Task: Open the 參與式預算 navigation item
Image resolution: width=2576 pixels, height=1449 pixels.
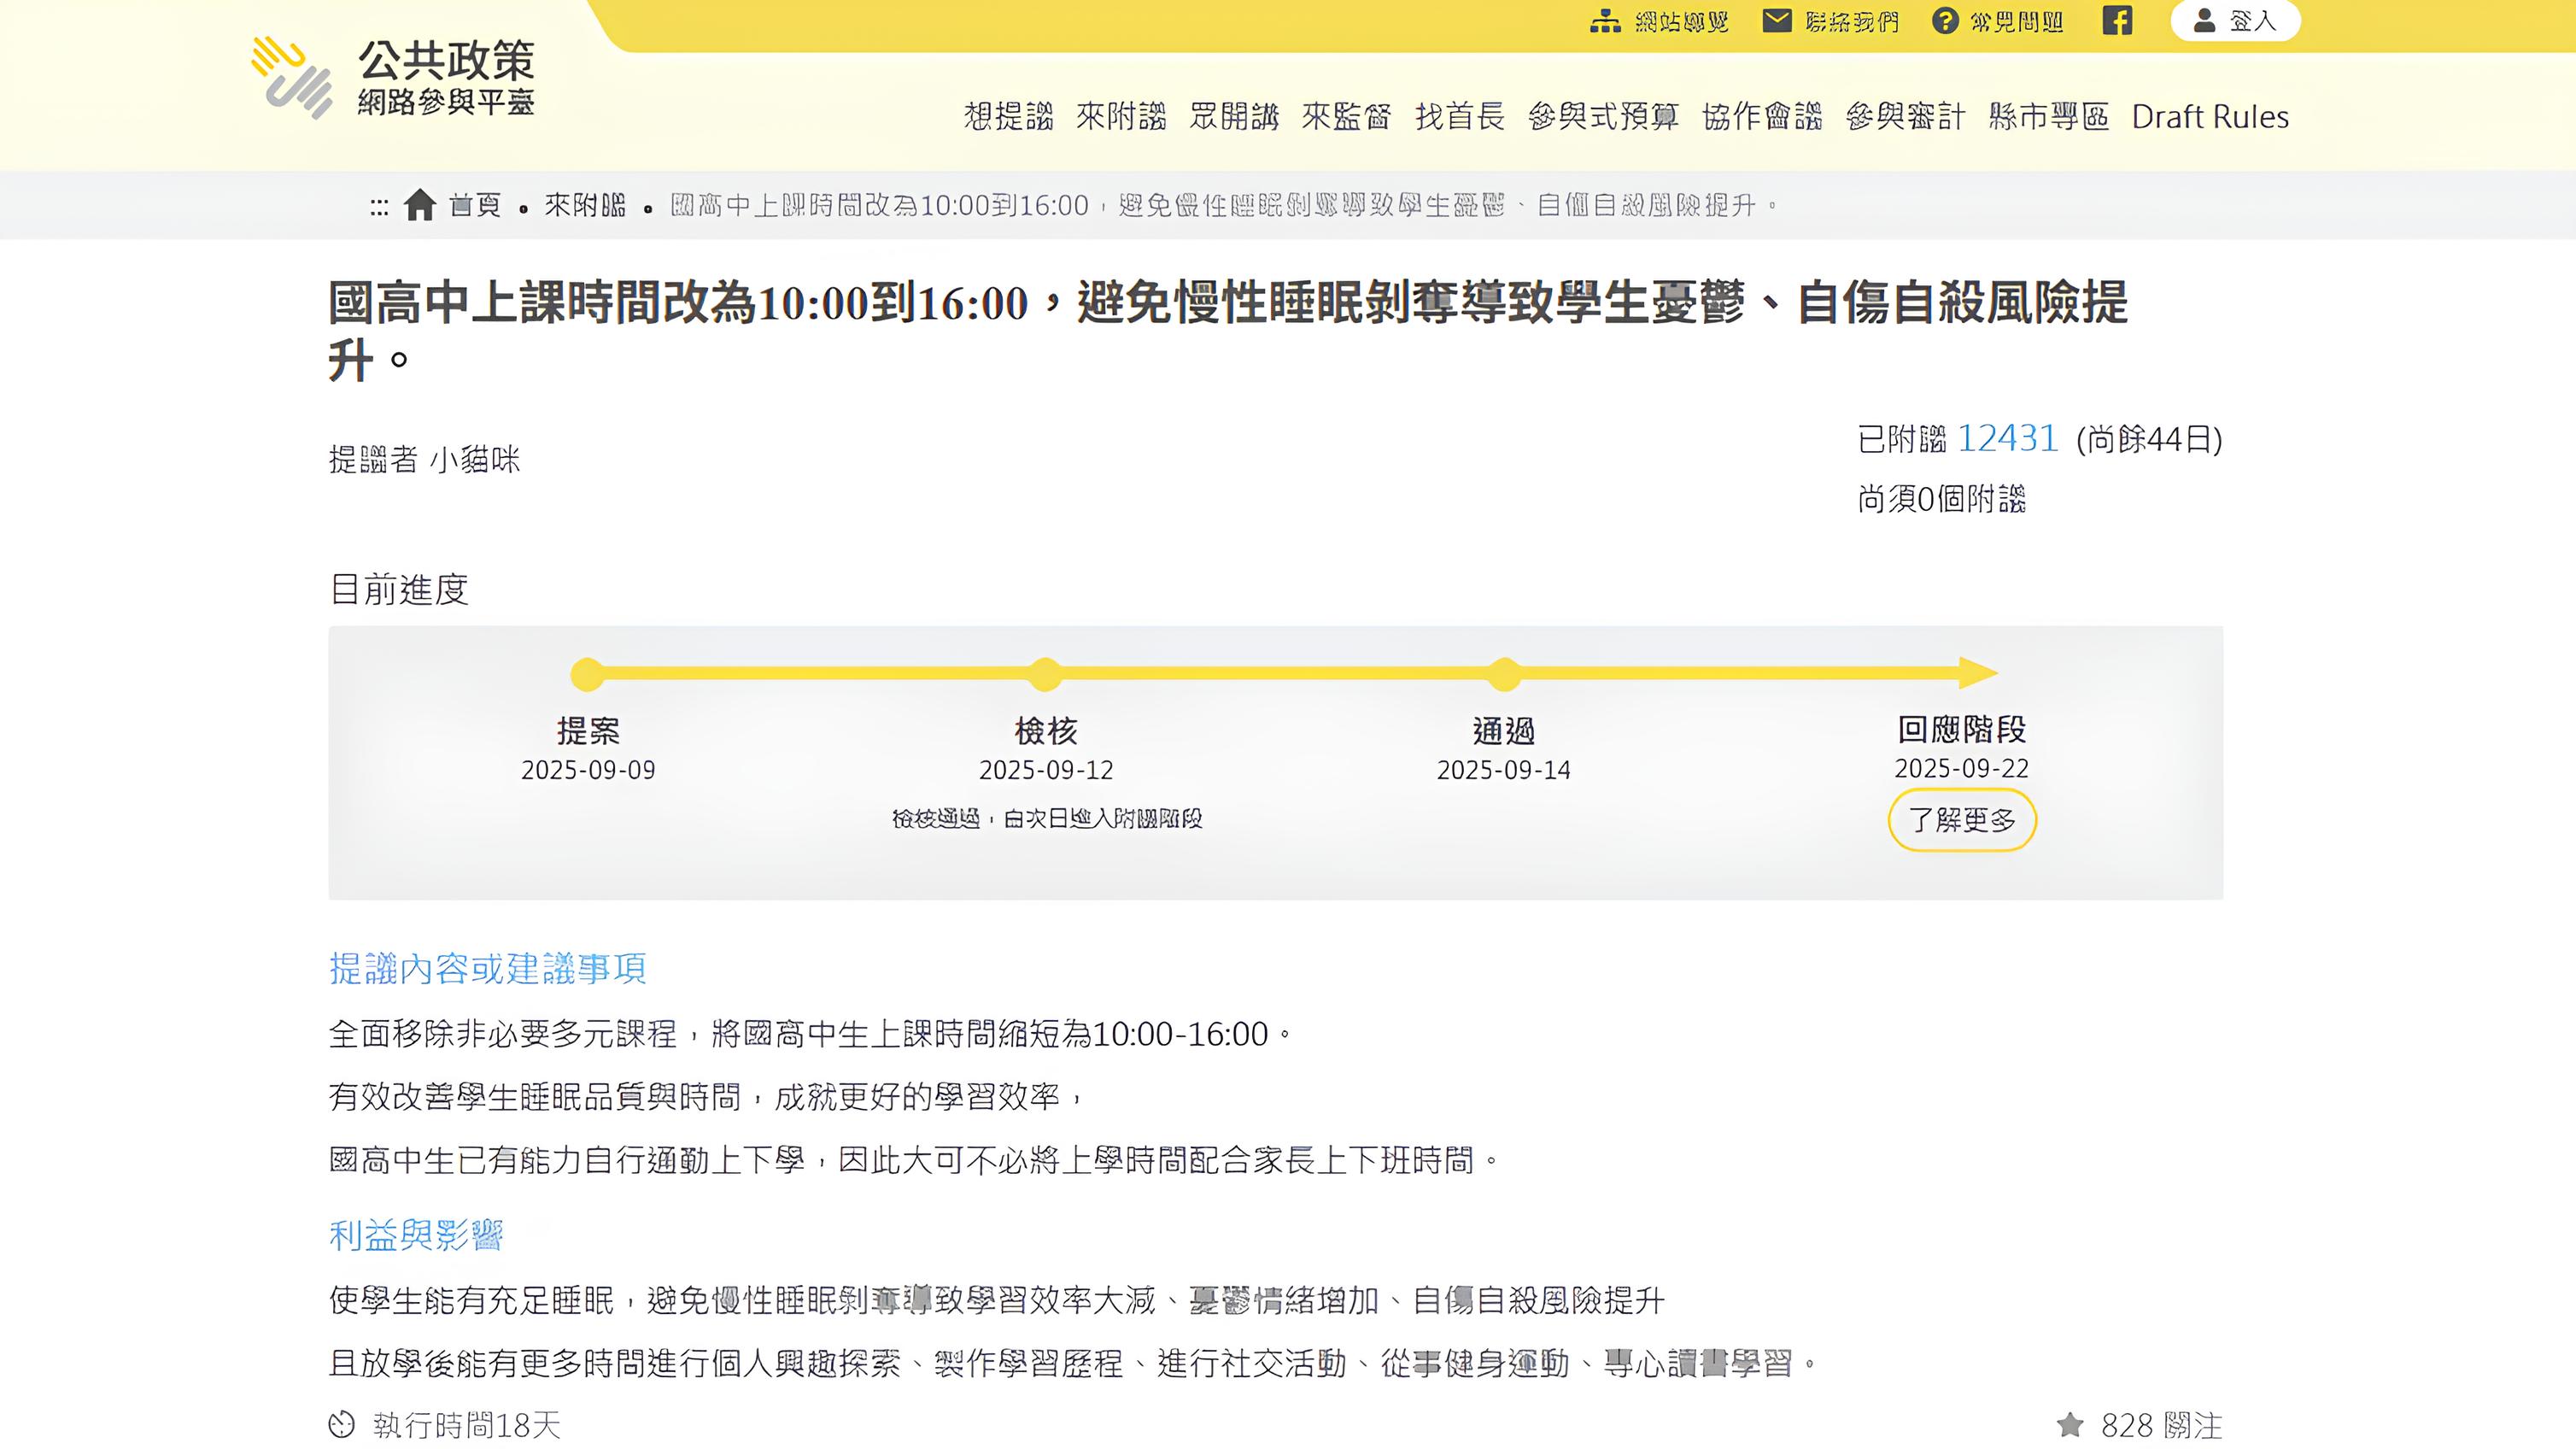Action: pos(1603,117)
